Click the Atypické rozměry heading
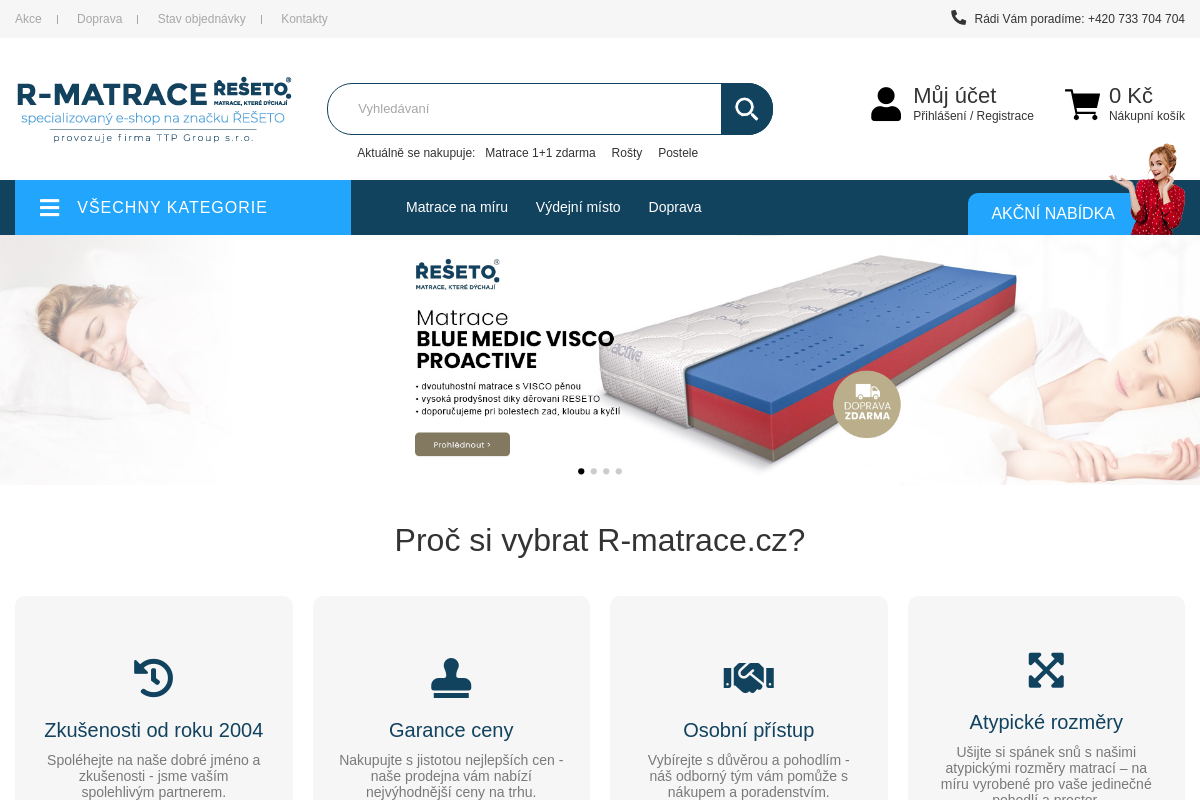The width and height of the screenshot is (1200, 800). click(1046, 722)
